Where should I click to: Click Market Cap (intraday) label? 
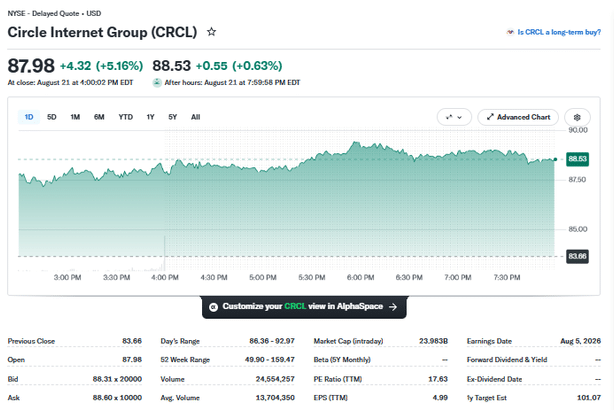(x=348, y=341)
